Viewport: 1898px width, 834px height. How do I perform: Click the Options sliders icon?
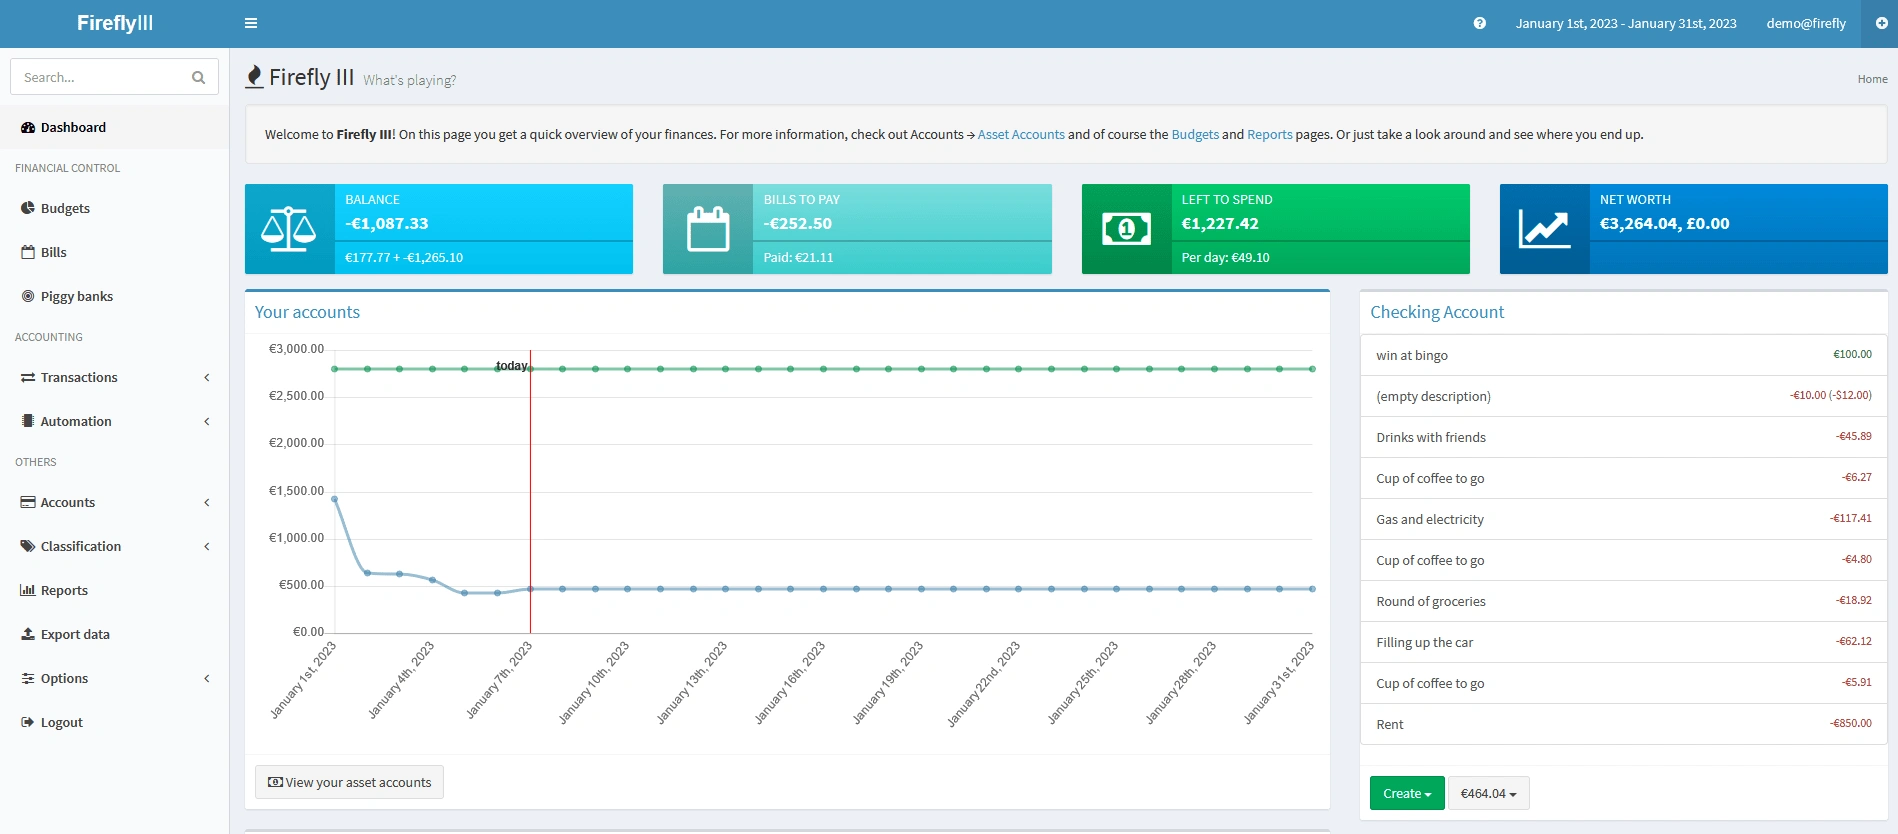(x=28, y=678)
